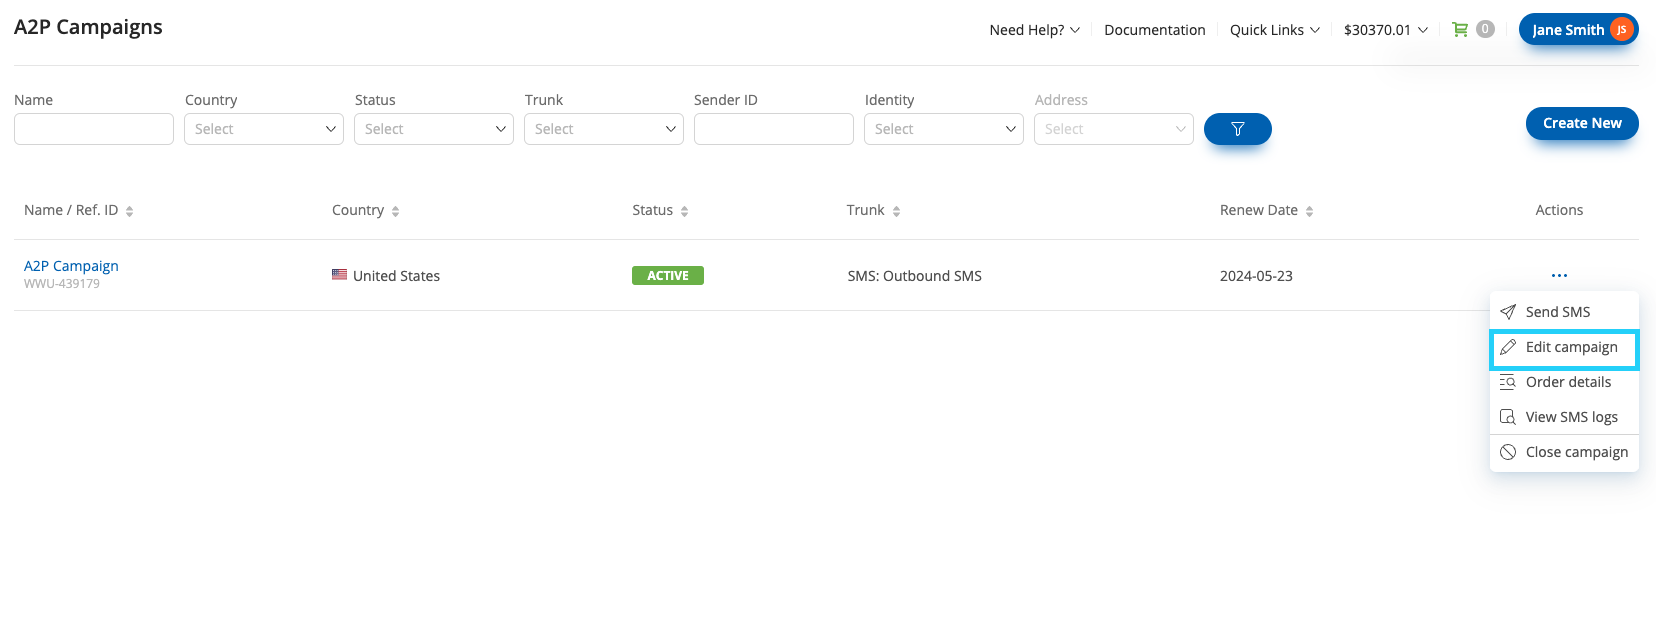Screen dimensions: 1656x635
Task: Click the JS avatar badge
Action: (1621, 30)
